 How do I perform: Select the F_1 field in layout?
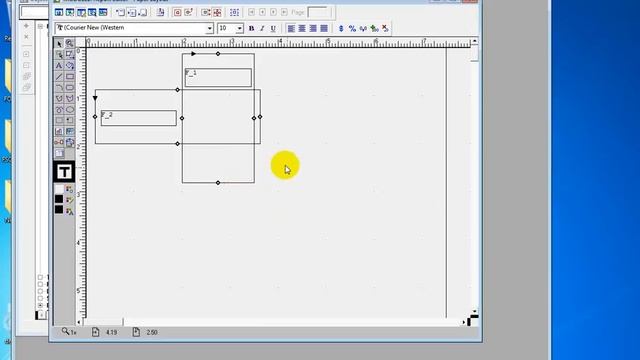pos(218,77)
